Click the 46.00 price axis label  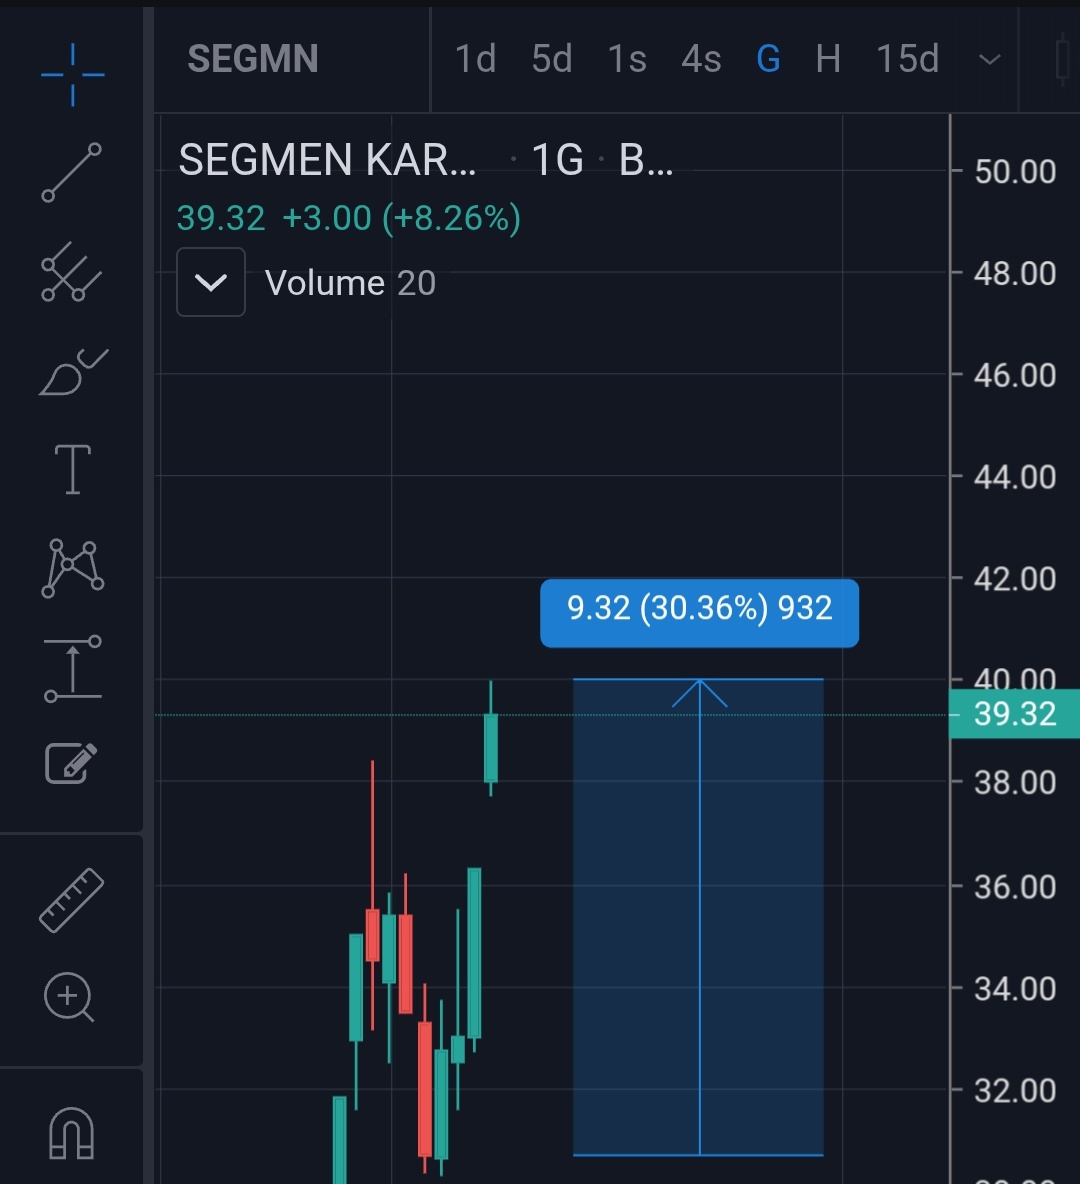[1015, 375]
